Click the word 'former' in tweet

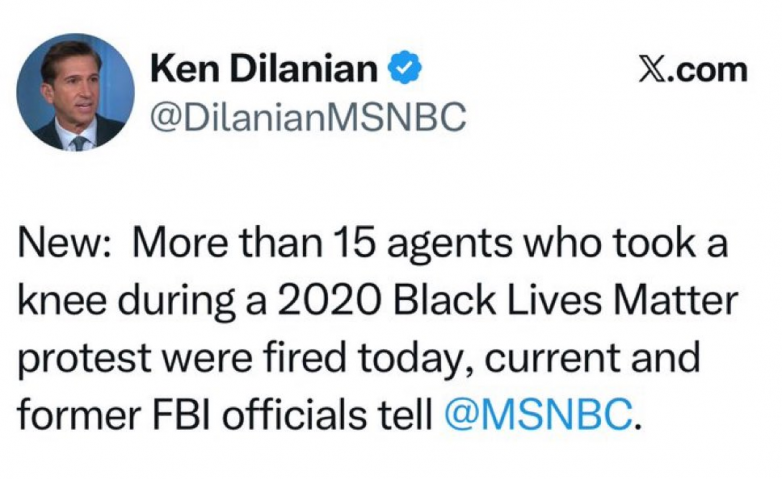(79, 415)
